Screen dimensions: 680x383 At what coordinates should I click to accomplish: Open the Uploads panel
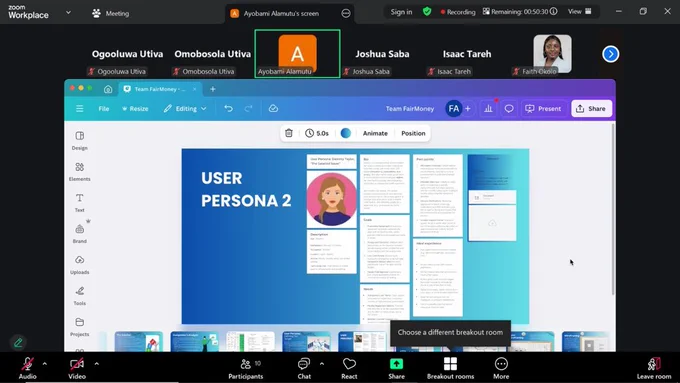pyautogui.click(x=79, y=265)
